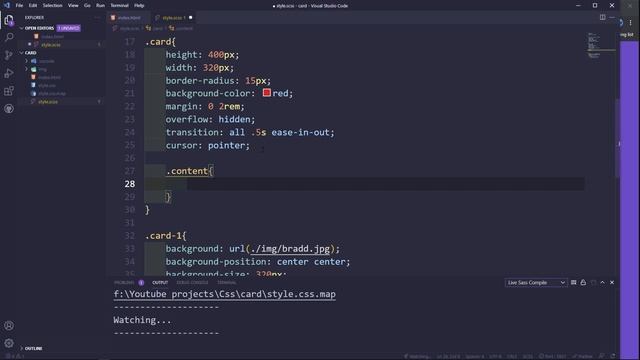Click the style.css.map file icon
This screenshot has width=640, height=360.
(x=33, y=93)
